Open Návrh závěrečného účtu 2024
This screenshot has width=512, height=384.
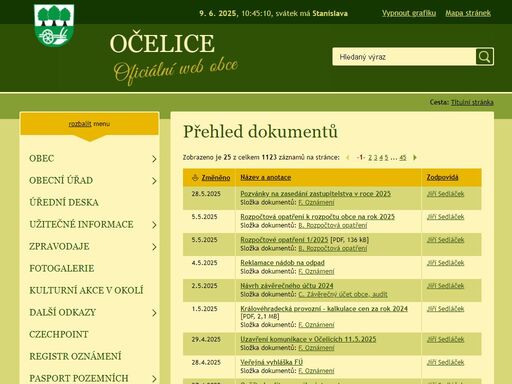click(287, 286)
